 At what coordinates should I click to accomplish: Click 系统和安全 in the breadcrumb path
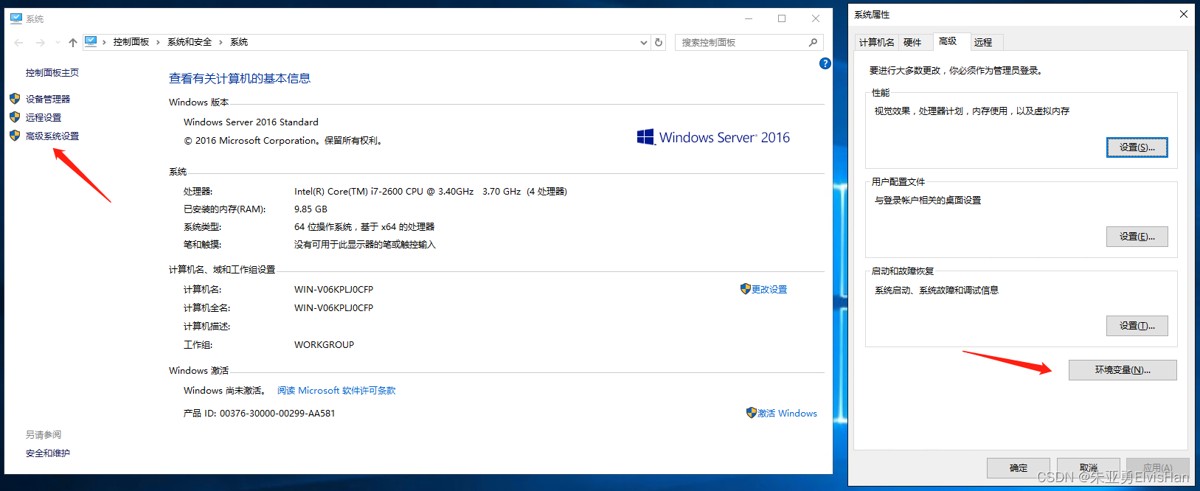point(189,42)
